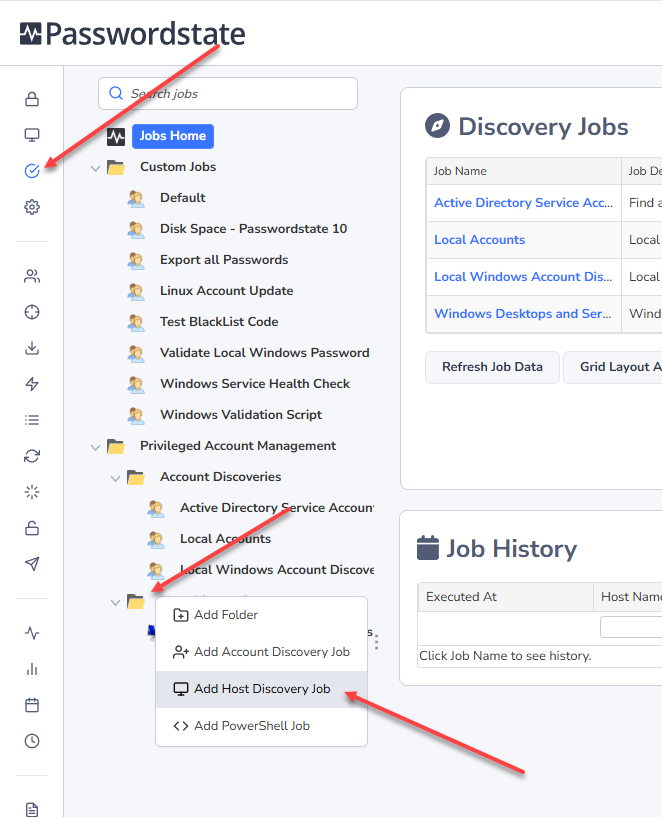662x817 pixels.
Task: Click the calendar sidebar icon
Action: coord(32,705)
